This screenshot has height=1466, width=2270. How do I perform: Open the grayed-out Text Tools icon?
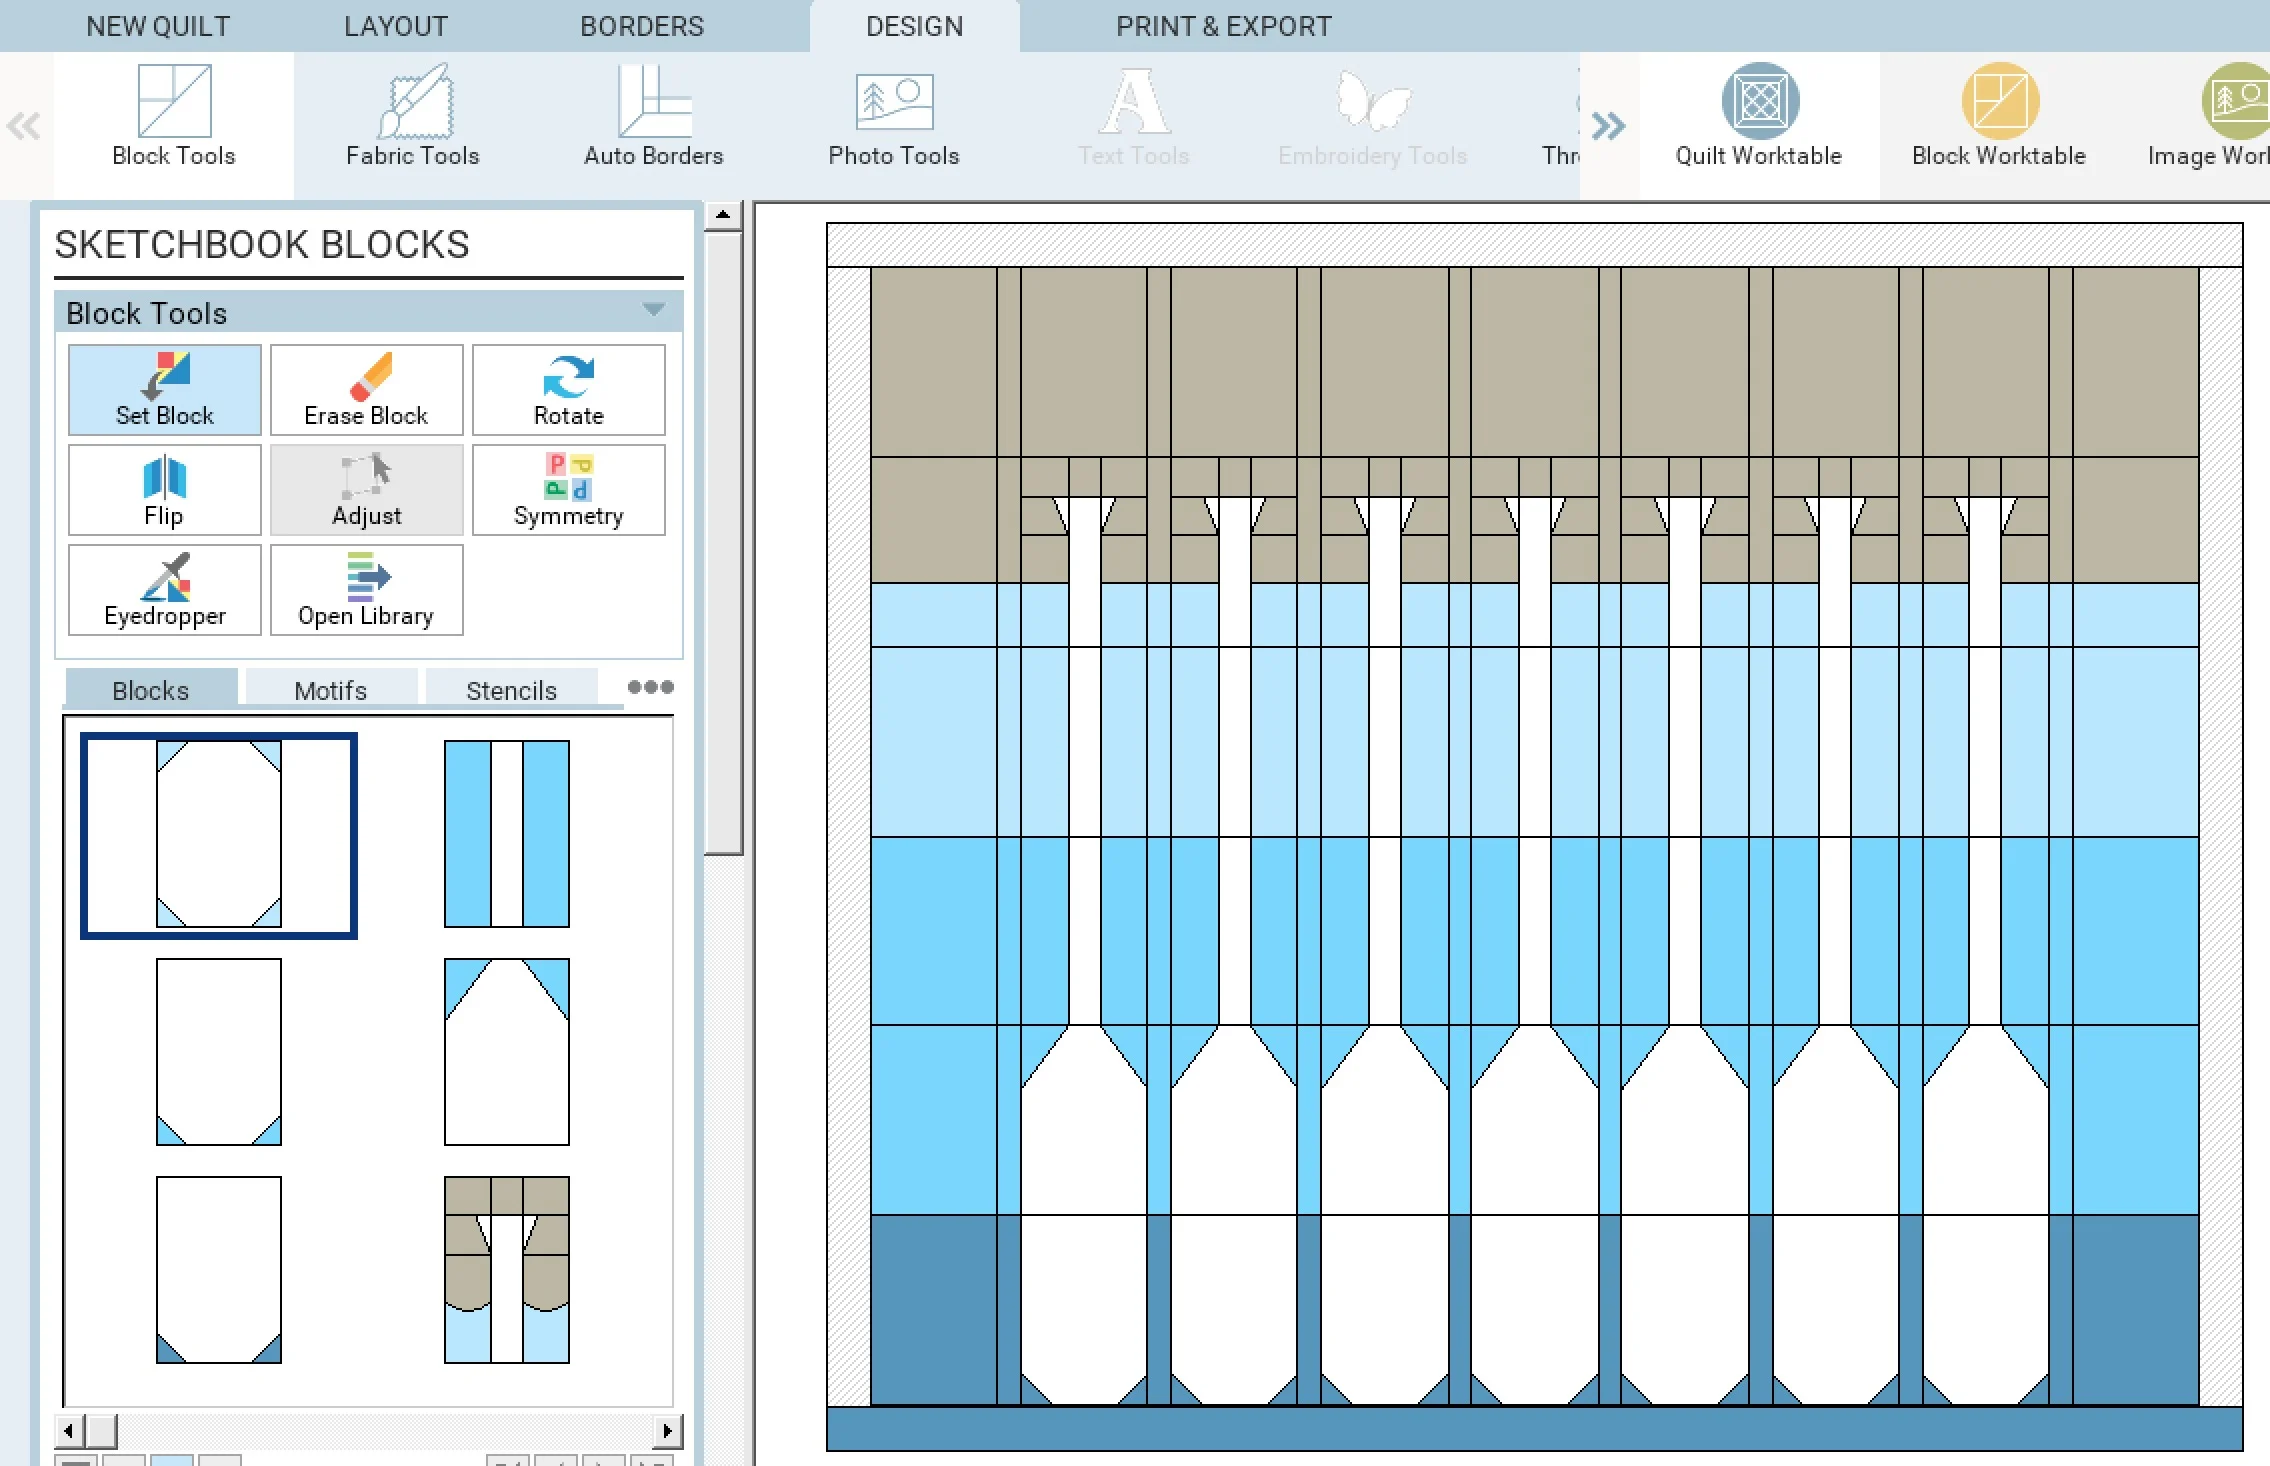pyautogui.click(x=1134, y=118)
